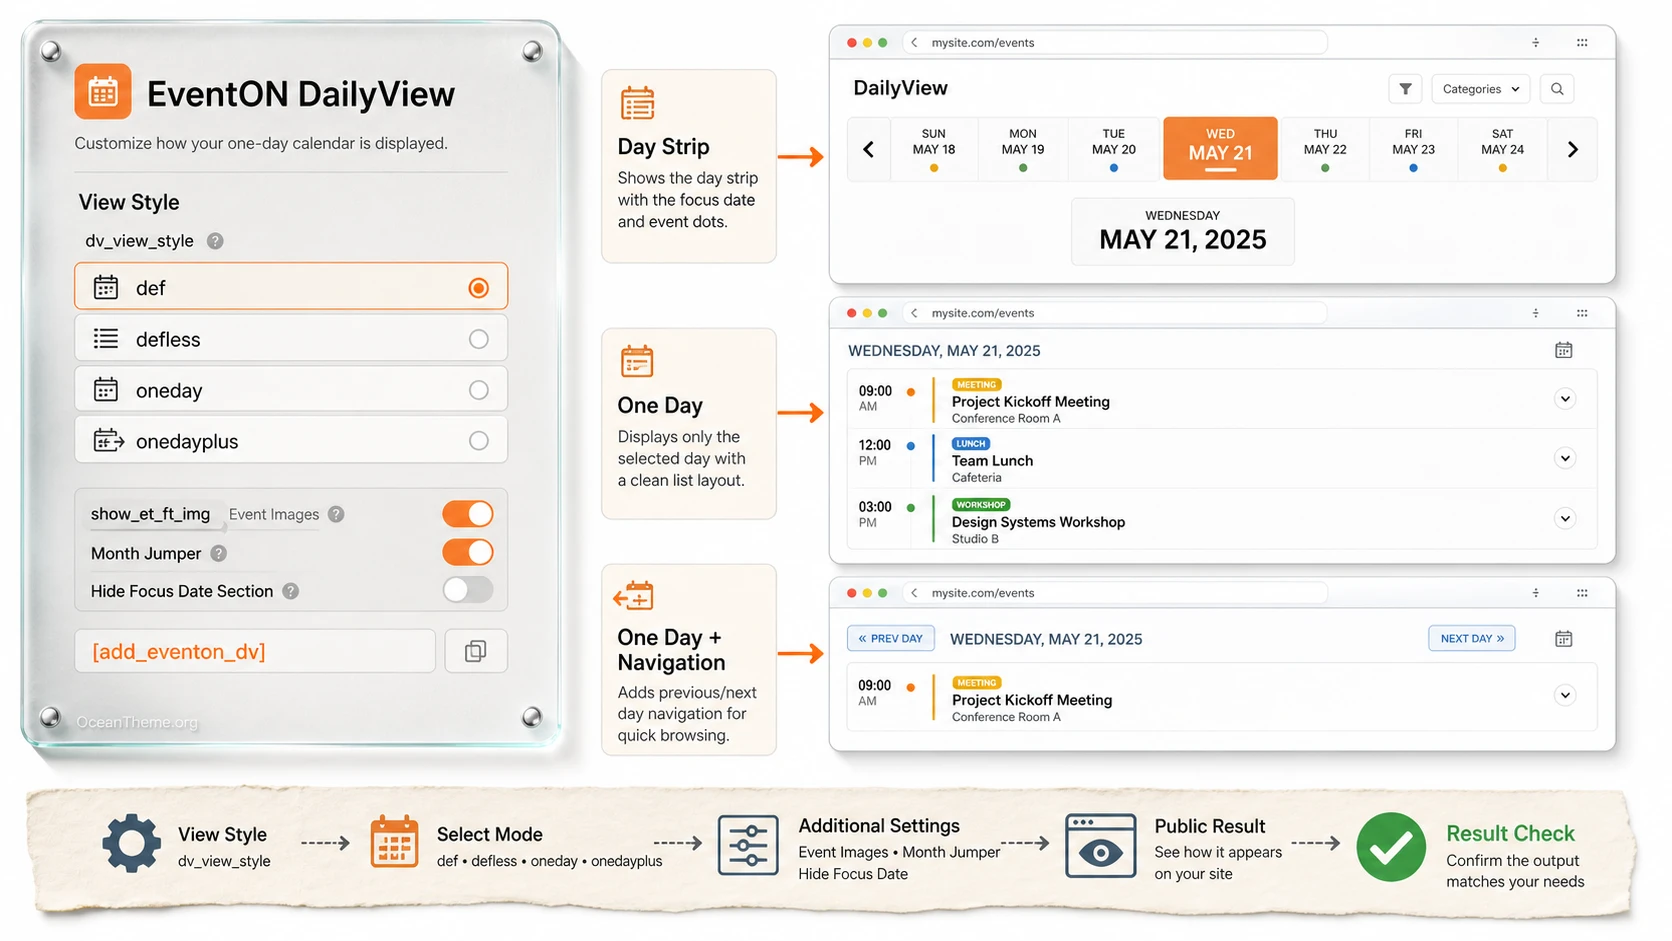Select the def view style radio button
The width and height of the screenshot is (1672, 941).
click(x=479, y=288)
